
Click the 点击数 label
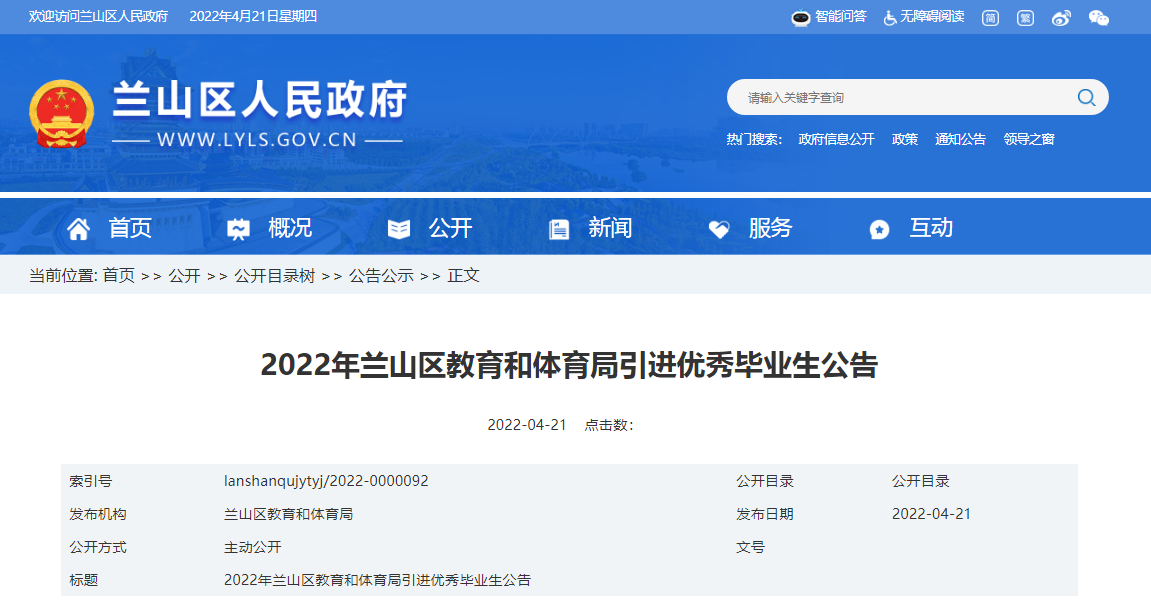pyautogui.click(x=609, y=426)
